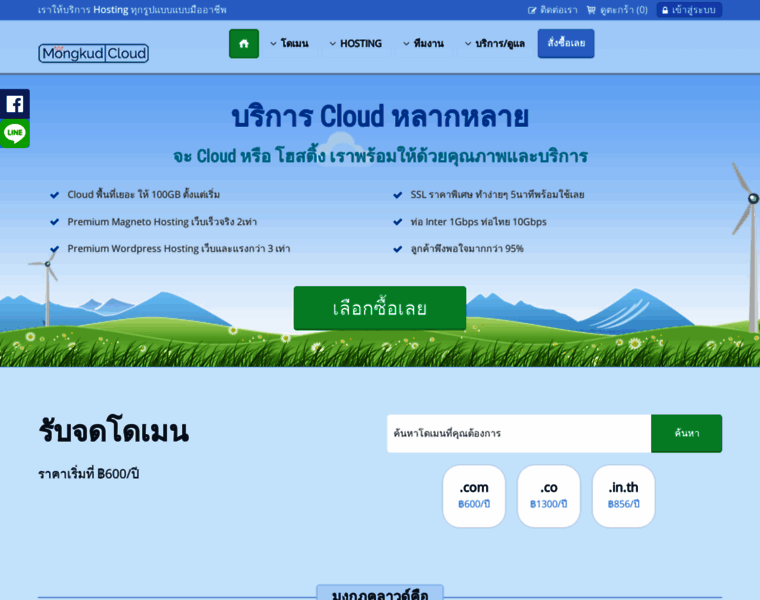
Task: Click the บริการ Cloud หลากหลาย headline
Action: tap(380, 117)
